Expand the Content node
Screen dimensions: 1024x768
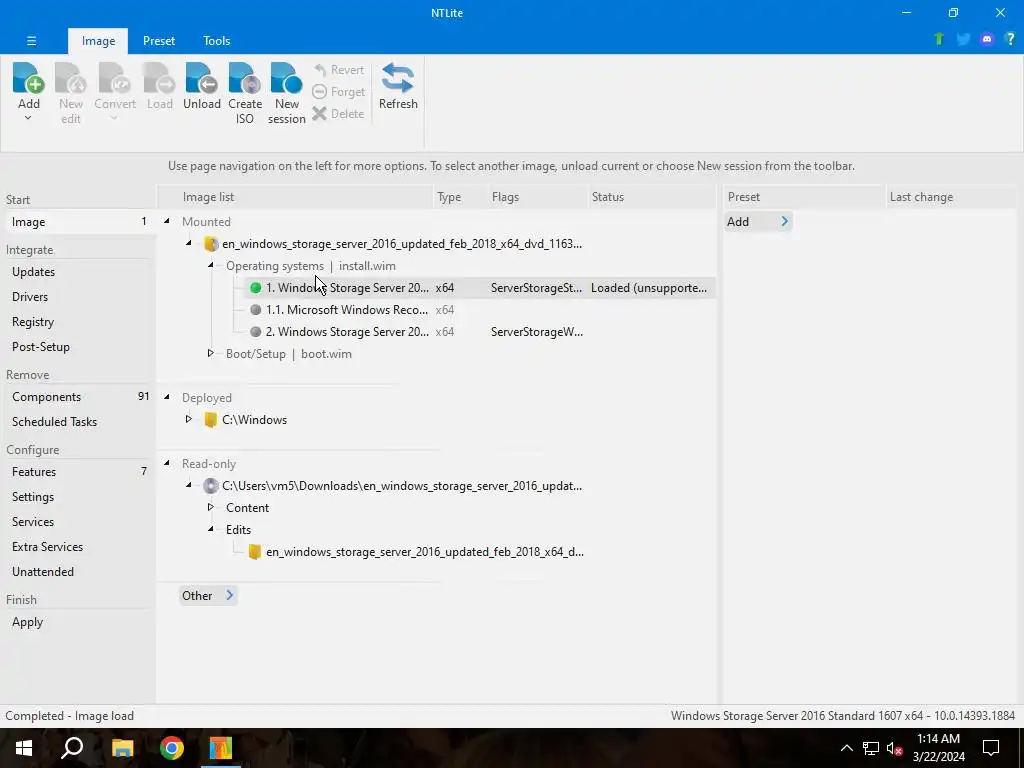tap(210, 507)
